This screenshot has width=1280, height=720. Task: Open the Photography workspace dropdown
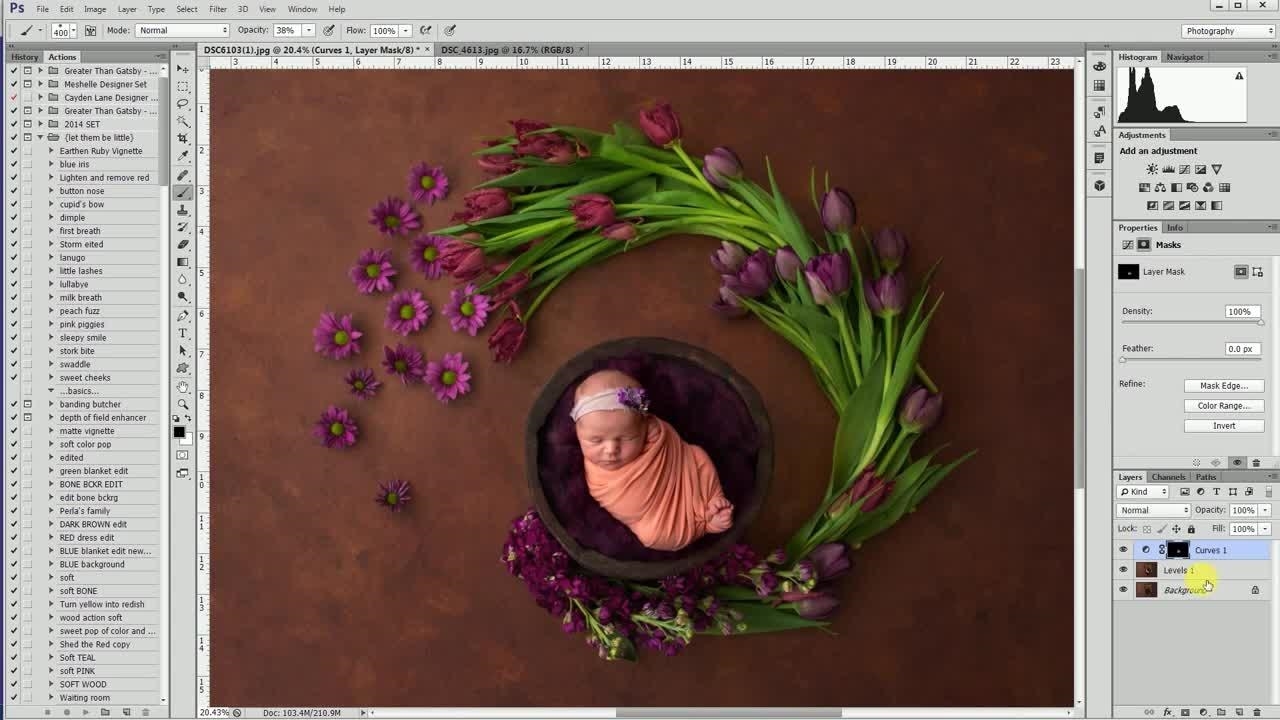point(1228,31)
